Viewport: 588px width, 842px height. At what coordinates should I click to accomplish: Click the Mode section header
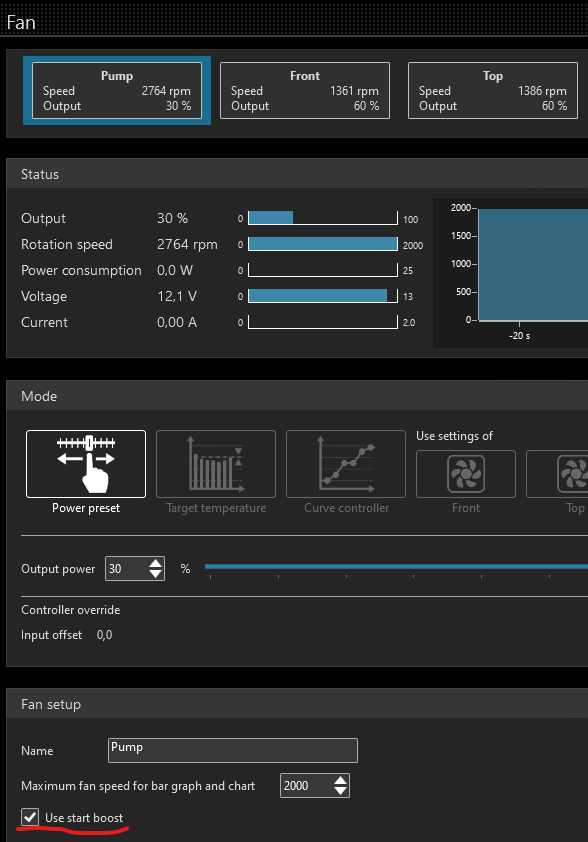(x=297, y=396)
